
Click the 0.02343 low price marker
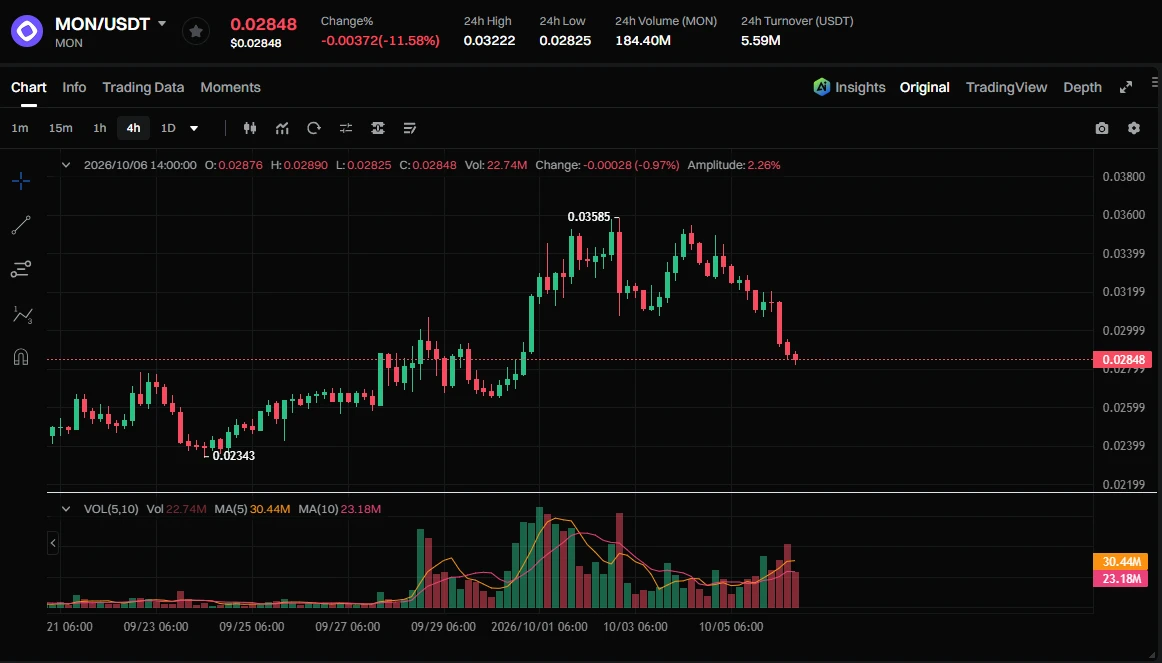point(233,456)
